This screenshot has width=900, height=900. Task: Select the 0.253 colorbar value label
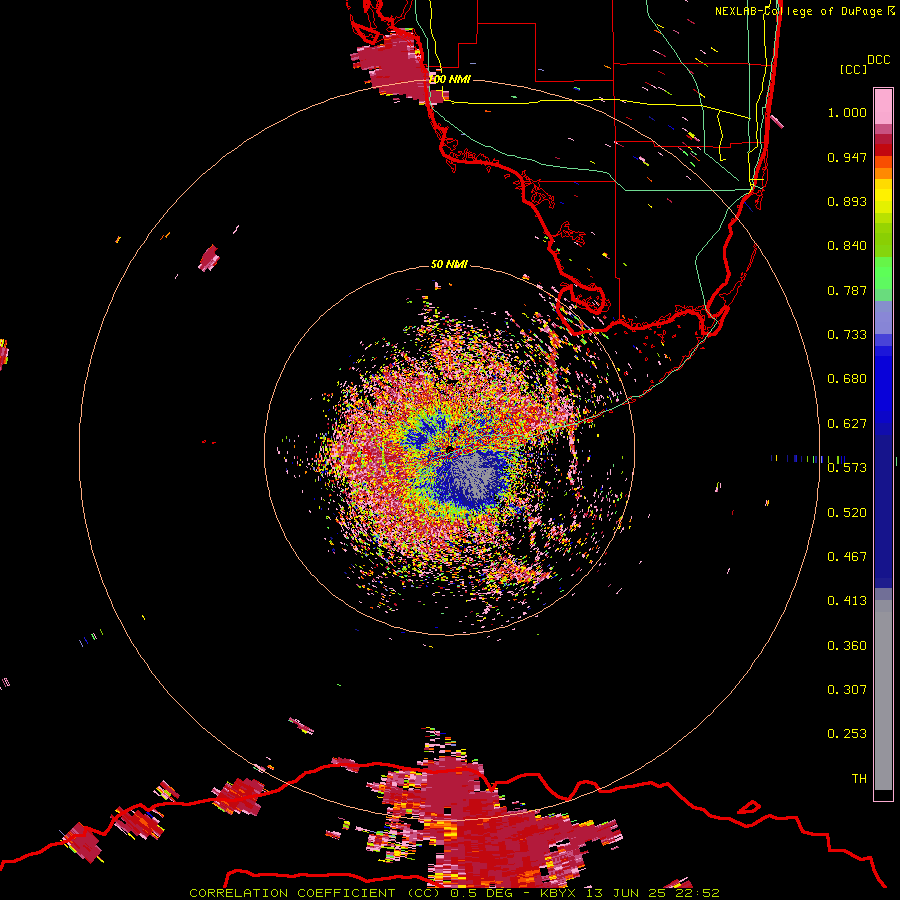coord(847,734)
